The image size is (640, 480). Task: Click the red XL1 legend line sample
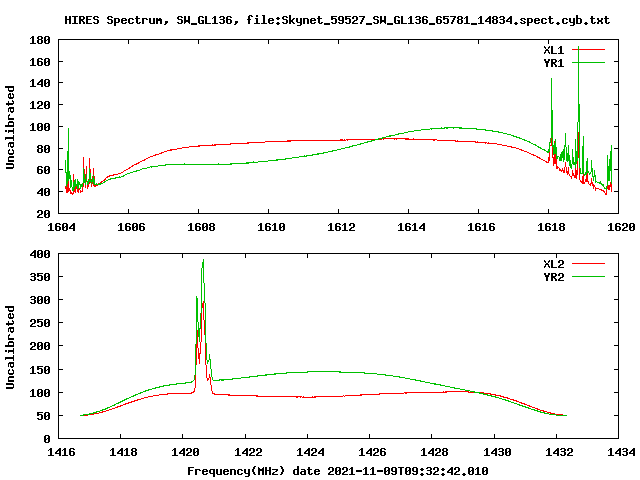tap(588, 49)
